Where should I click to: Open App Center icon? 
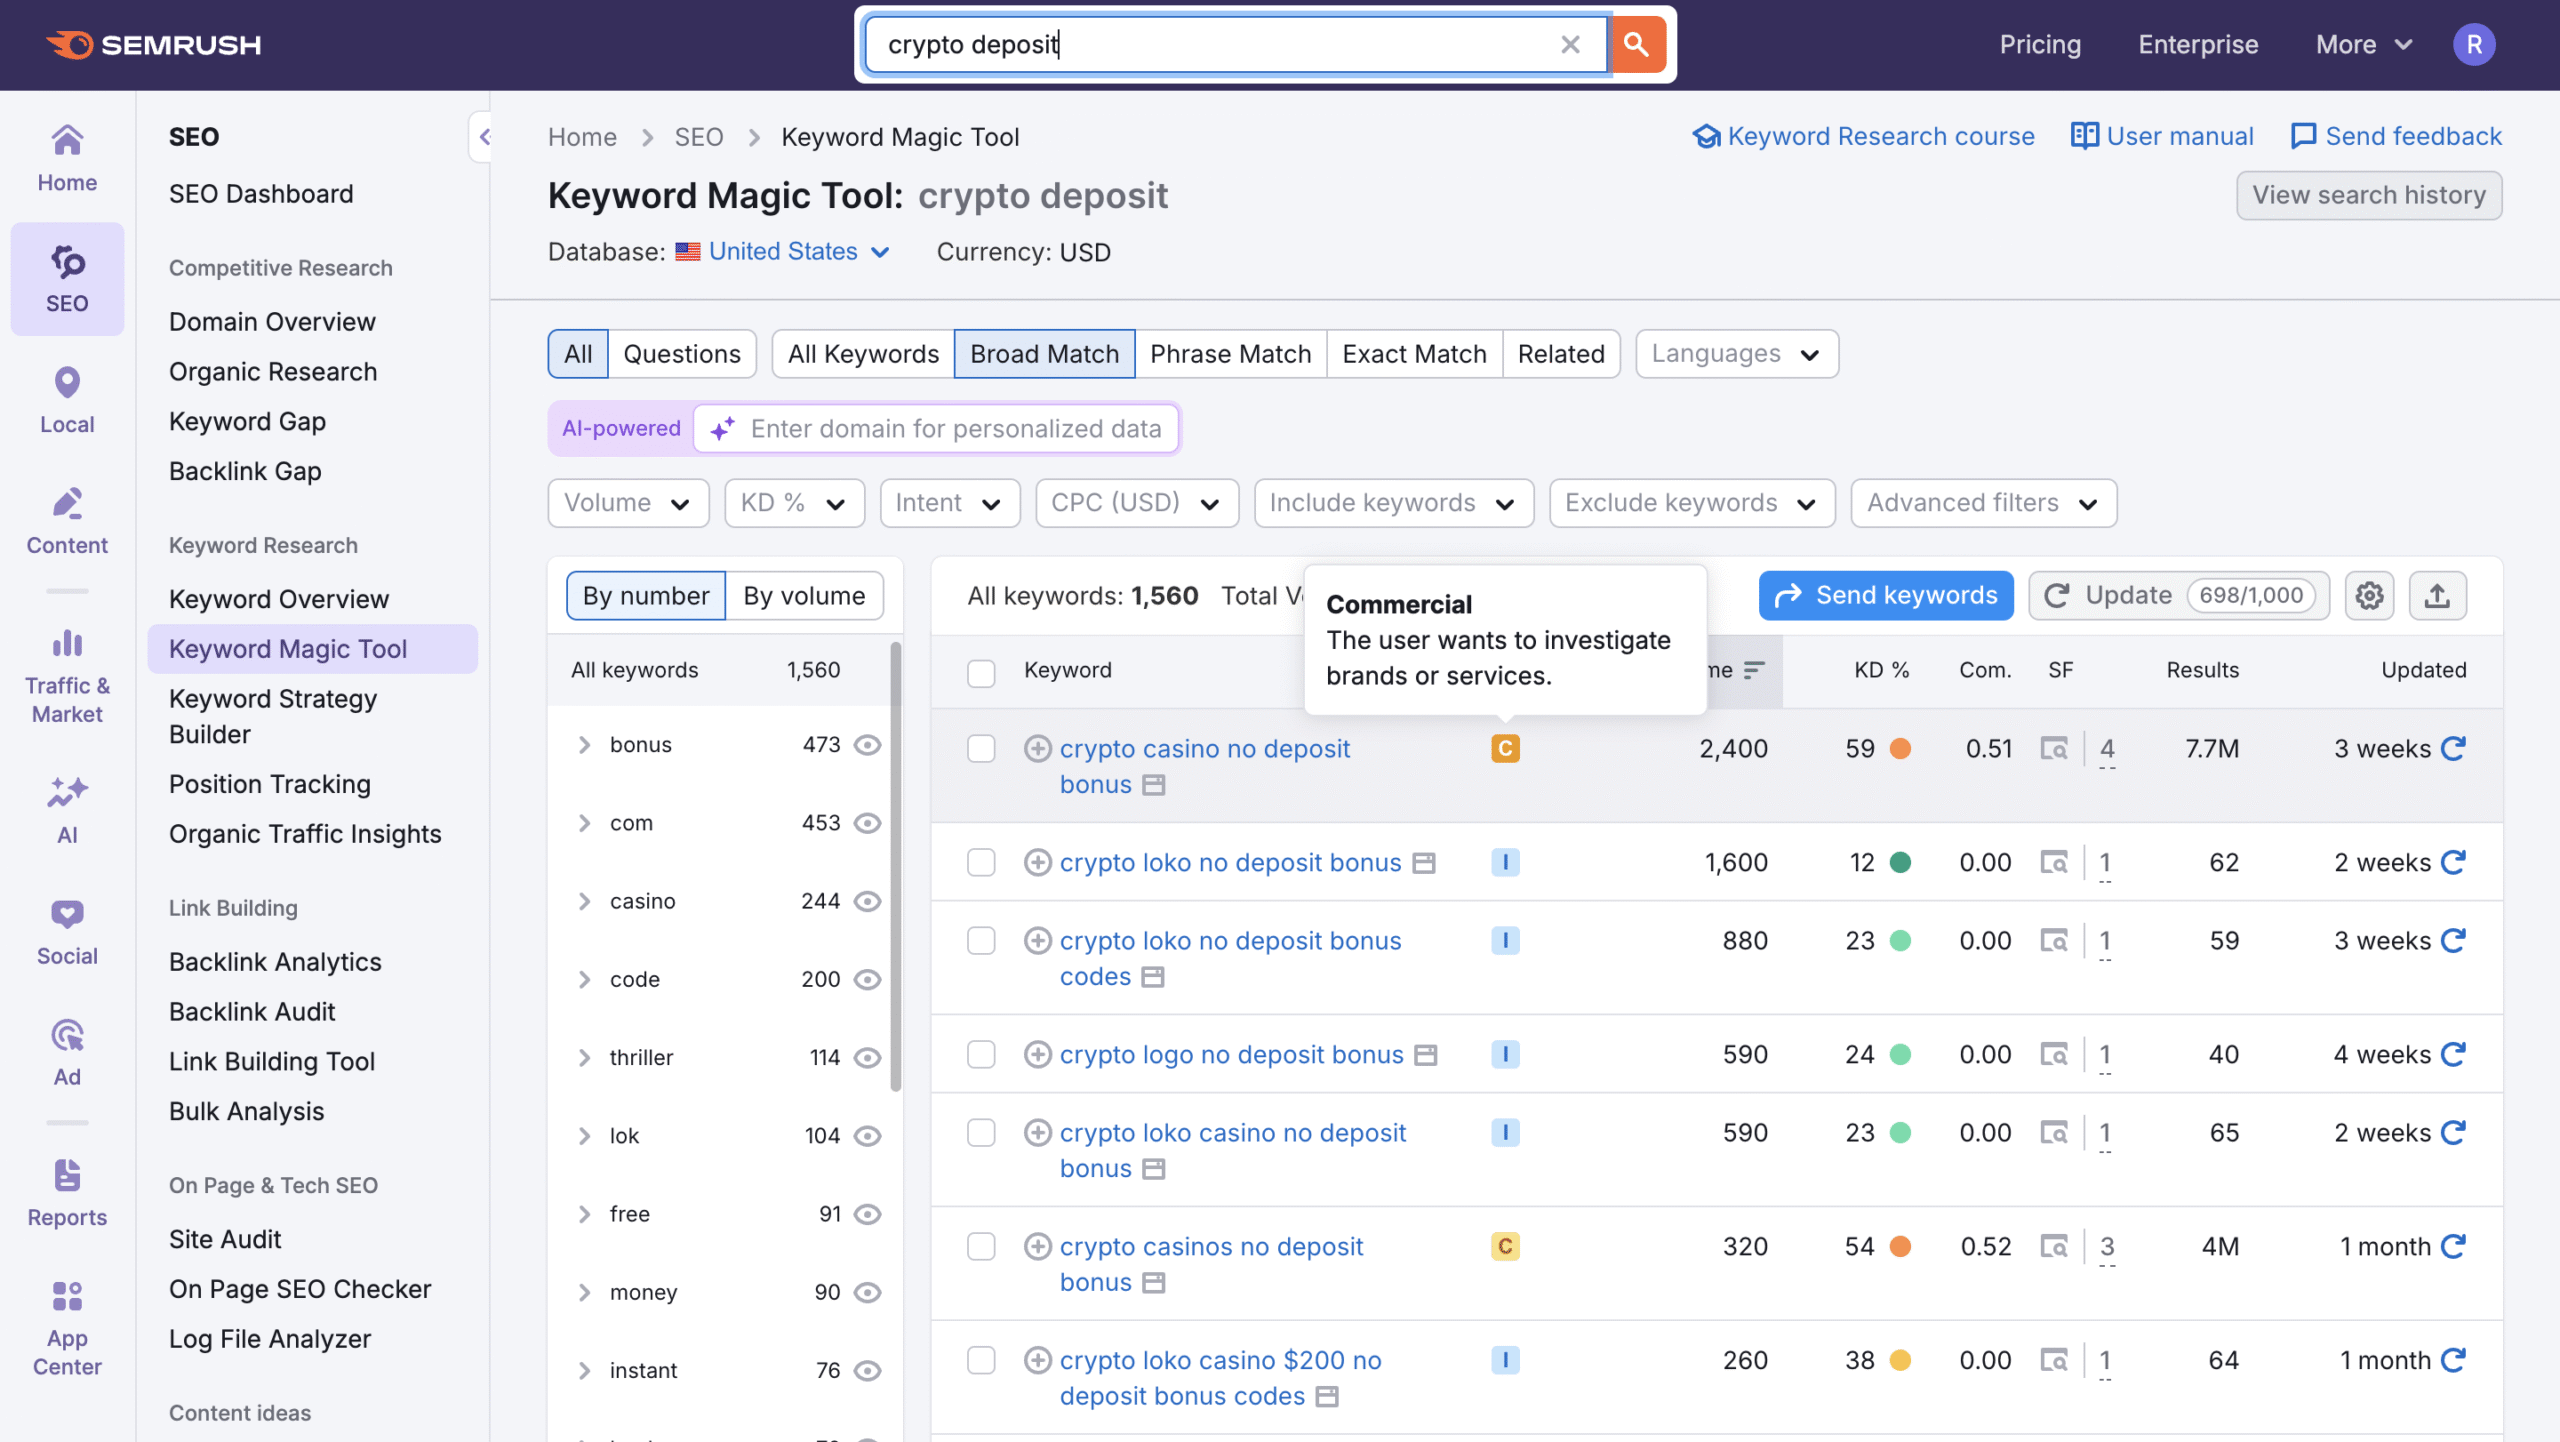(x=67, y=1329)
